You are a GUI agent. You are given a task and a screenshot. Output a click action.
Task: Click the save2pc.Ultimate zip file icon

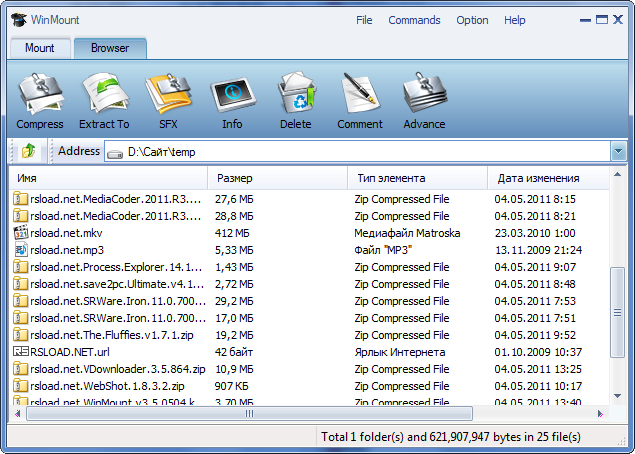click(x=20, y=284)
